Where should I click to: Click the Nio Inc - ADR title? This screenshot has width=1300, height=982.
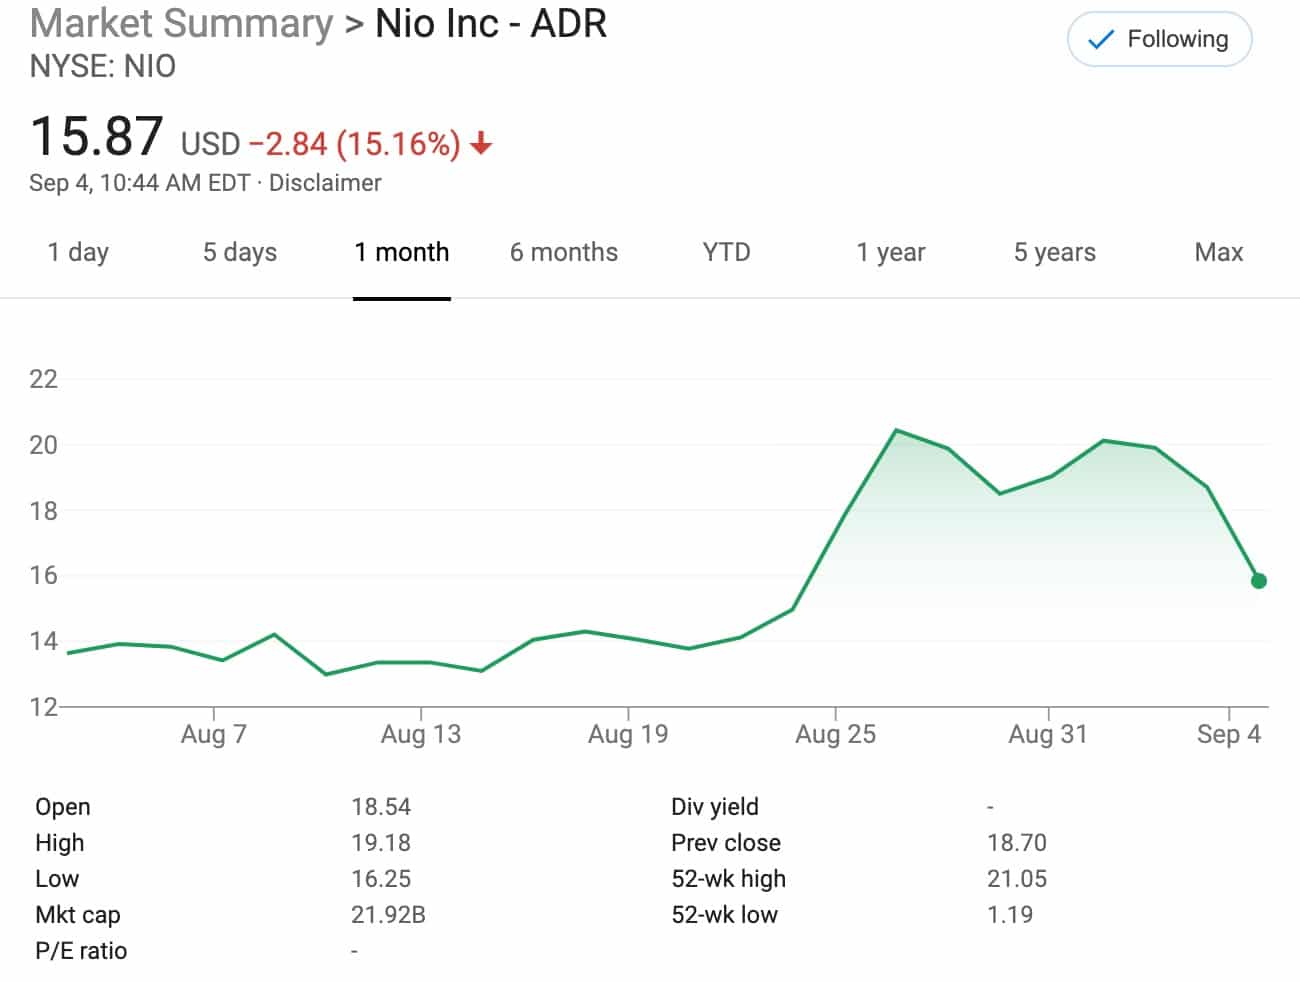[491, 24]
